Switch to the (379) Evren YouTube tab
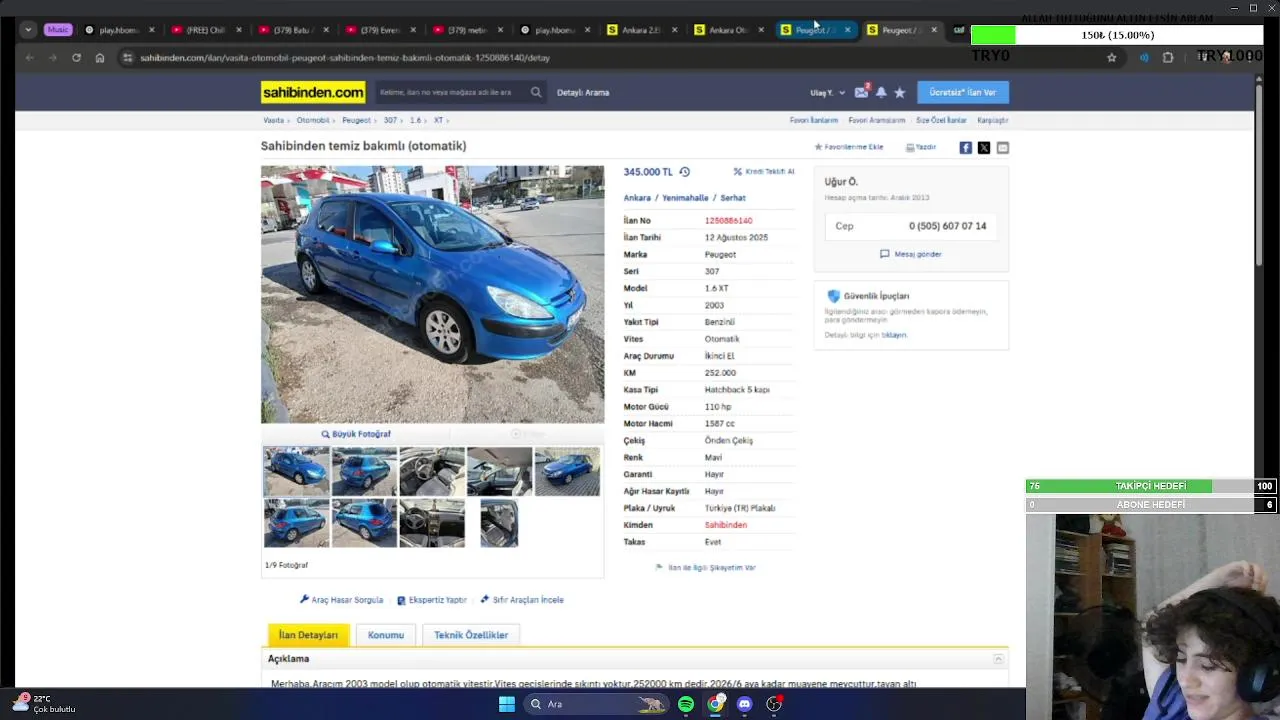Viewport: 1280px width, 720px height. tap(380, 30)
